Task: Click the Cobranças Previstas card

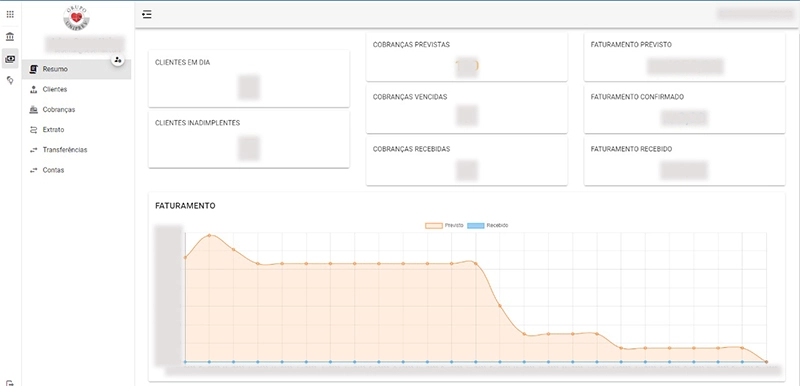Action: coord(467,57)
